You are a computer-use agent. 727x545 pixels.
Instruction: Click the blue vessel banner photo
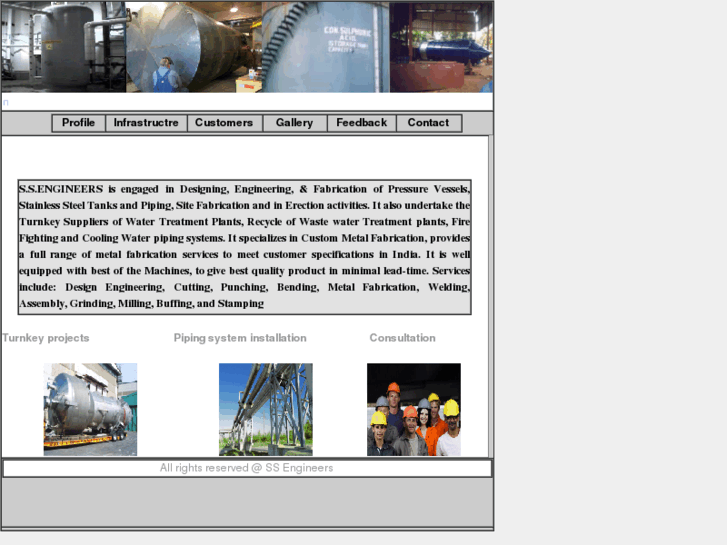441,47
